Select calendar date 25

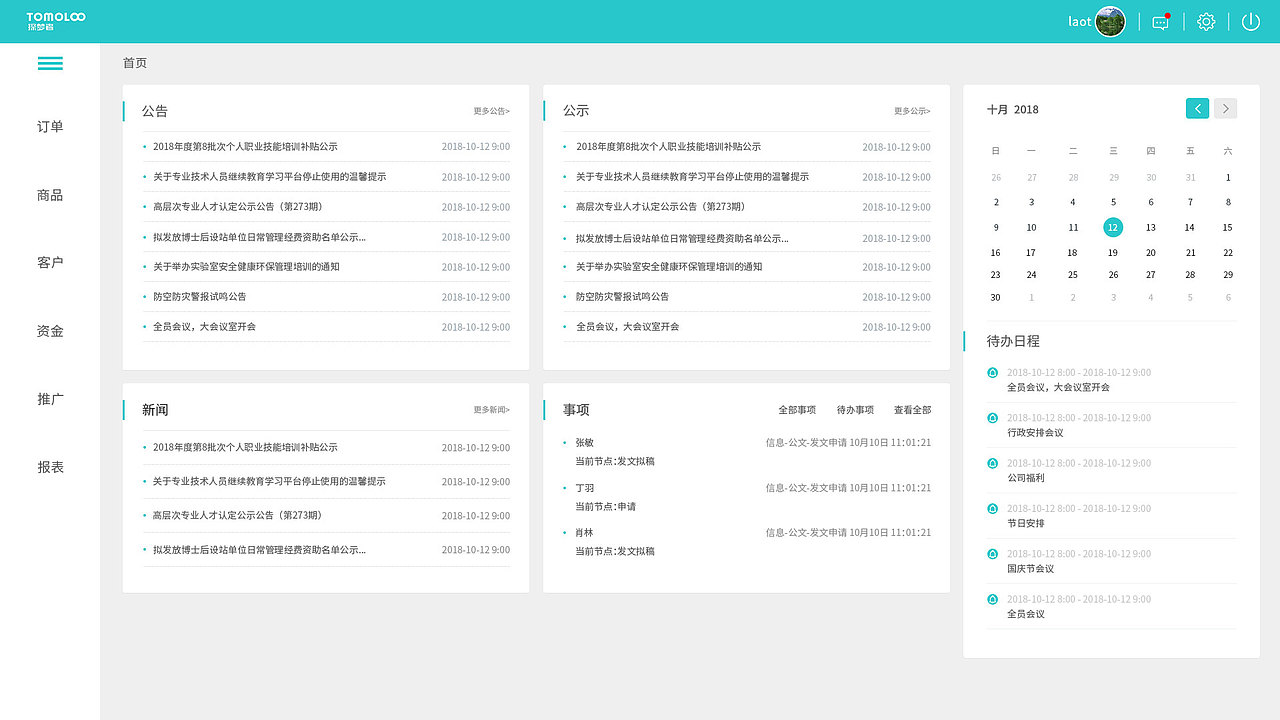click(x=1073, y=275)
